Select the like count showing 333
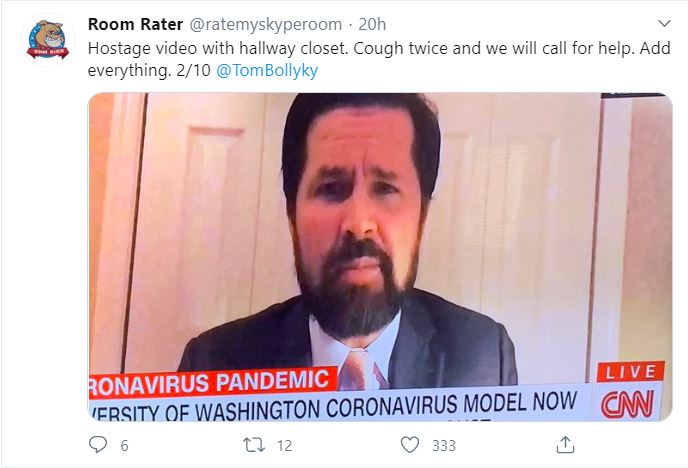This screenshot has width=688, height=468. click(444, 446)
